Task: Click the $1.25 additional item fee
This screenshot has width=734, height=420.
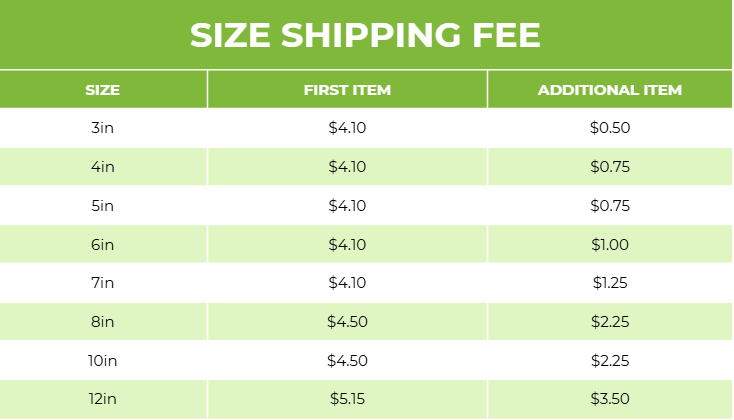Action: tap(609, 283)
